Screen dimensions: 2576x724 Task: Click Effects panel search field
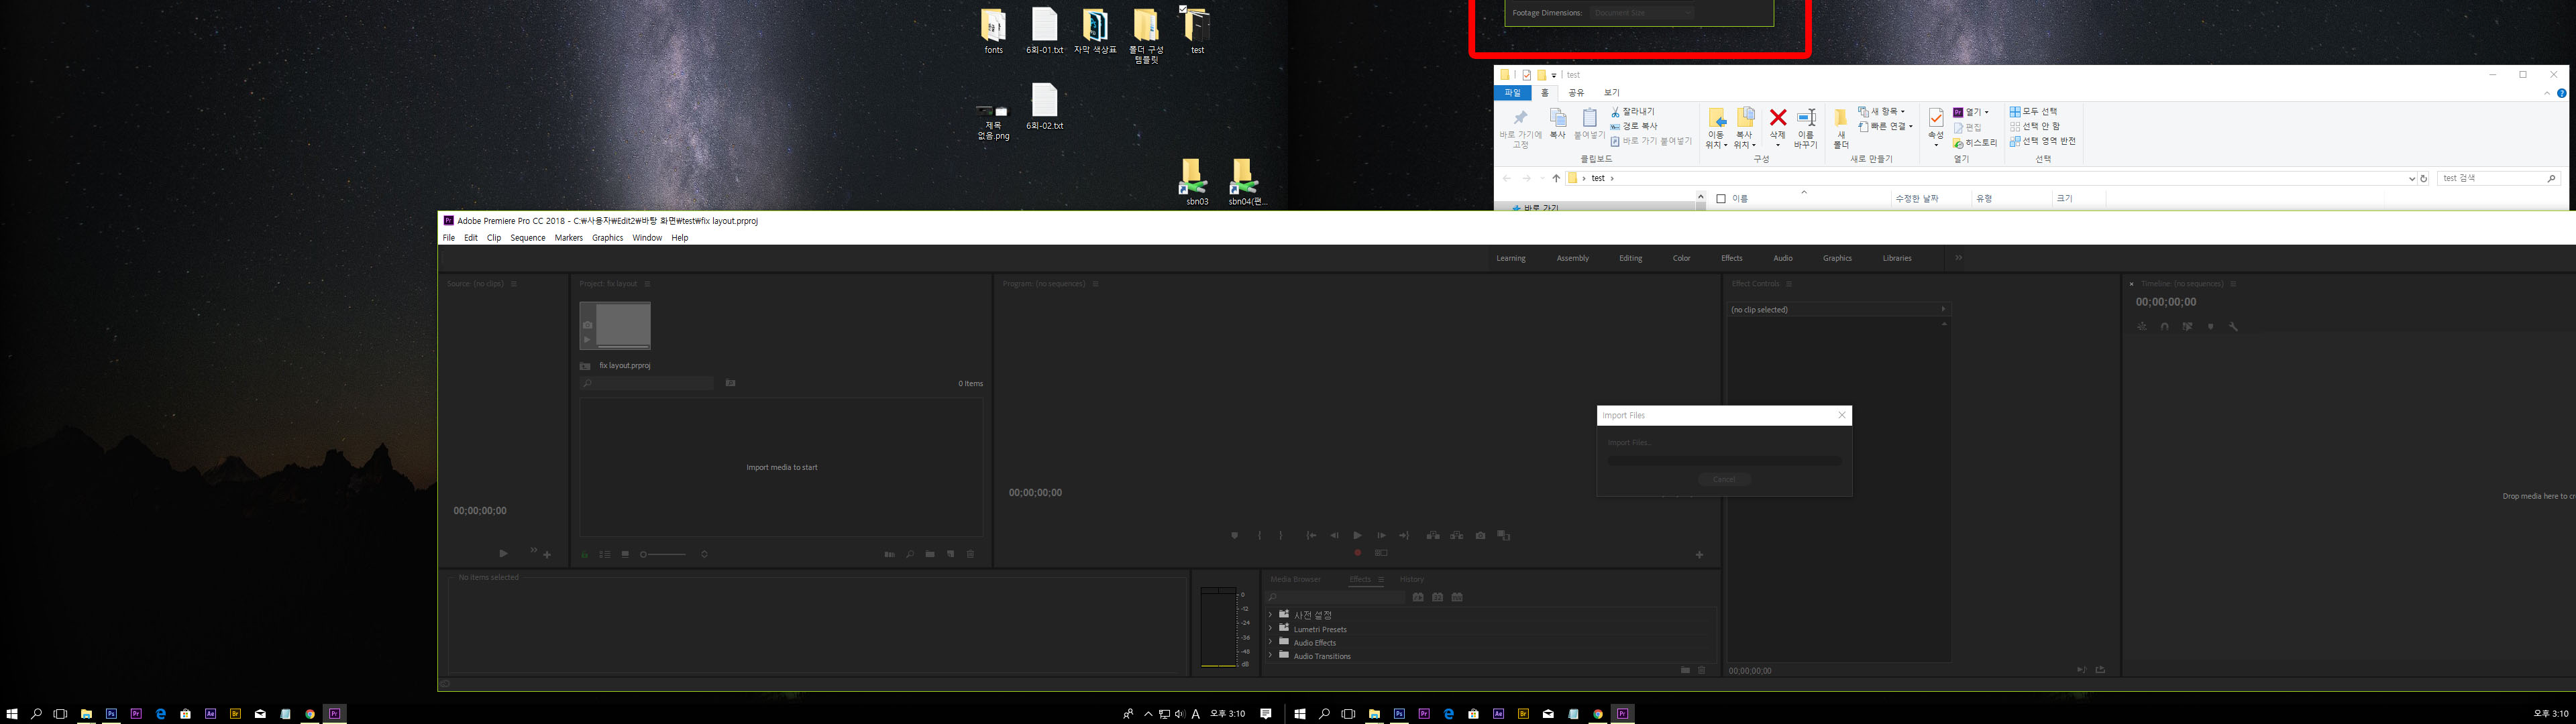1336,597
